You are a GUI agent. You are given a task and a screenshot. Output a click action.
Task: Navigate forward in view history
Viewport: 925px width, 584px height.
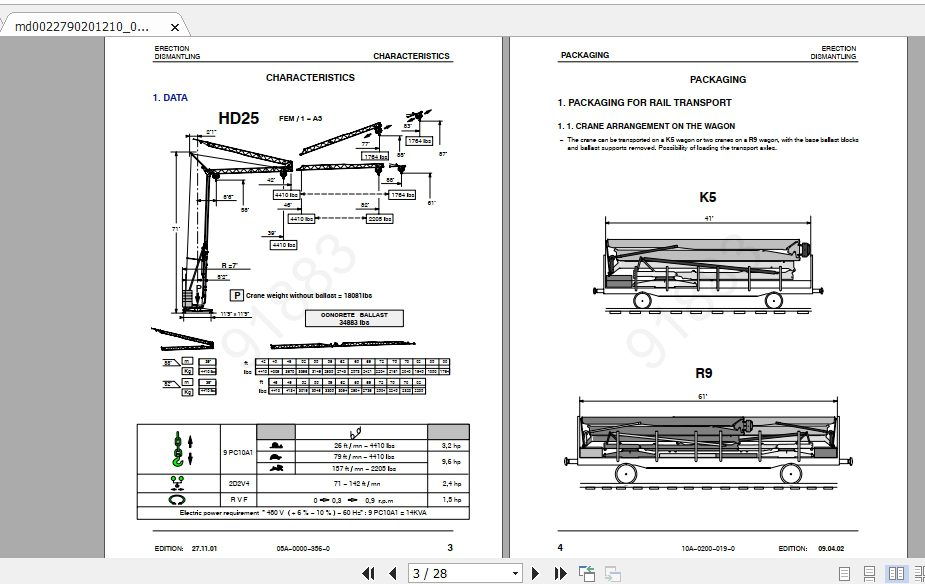tap(613, 573)
